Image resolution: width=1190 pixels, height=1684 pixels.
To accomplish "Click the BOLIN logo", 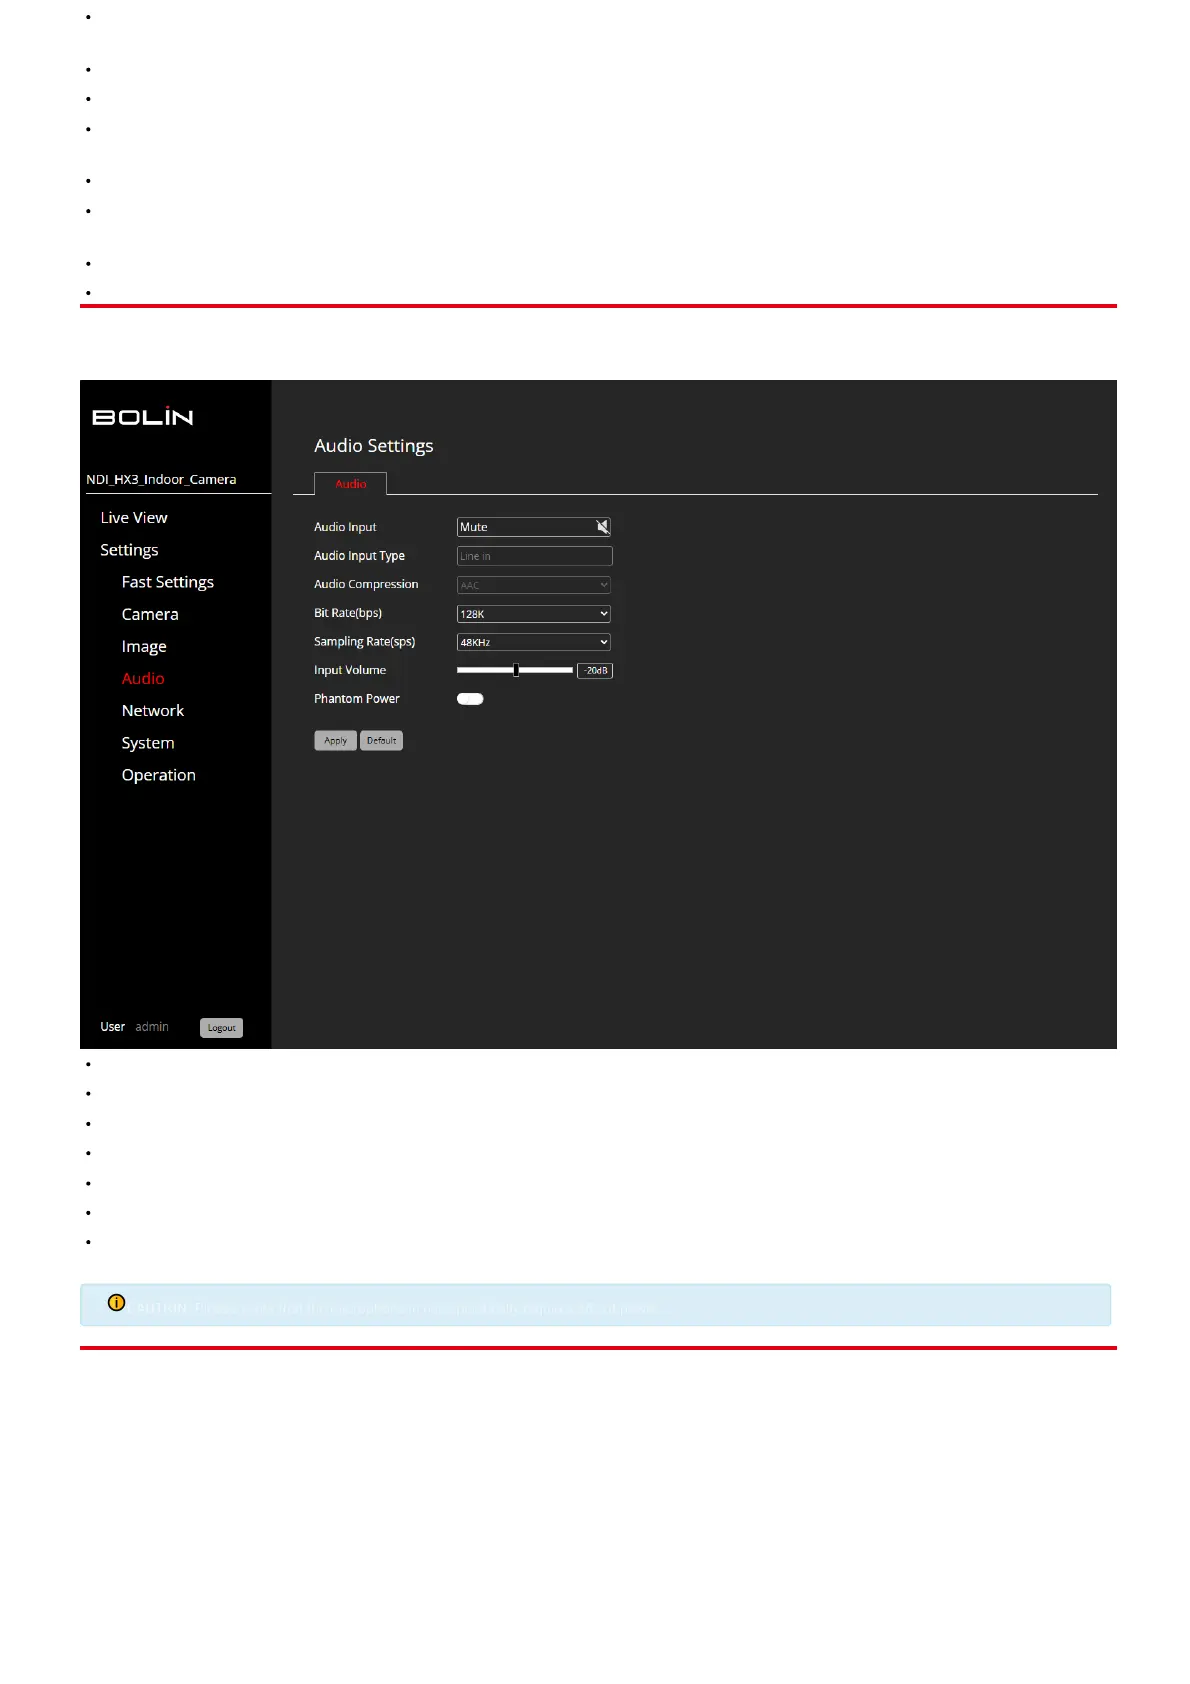I will tap(143, 417).
